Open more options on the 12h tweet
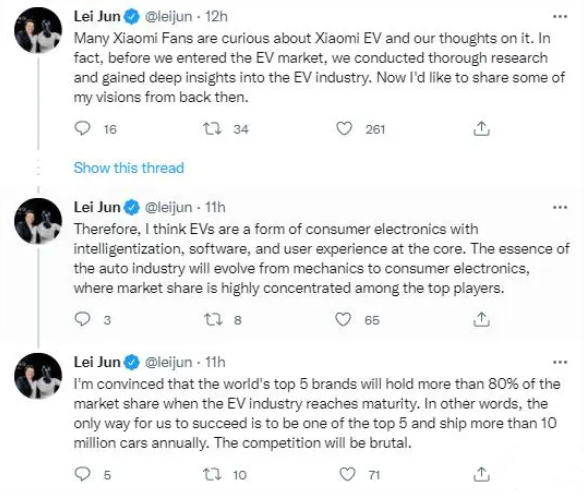Image resolution: width=584 pixels, height=496 pixels. pyautogui.click(x=560, y=16)
